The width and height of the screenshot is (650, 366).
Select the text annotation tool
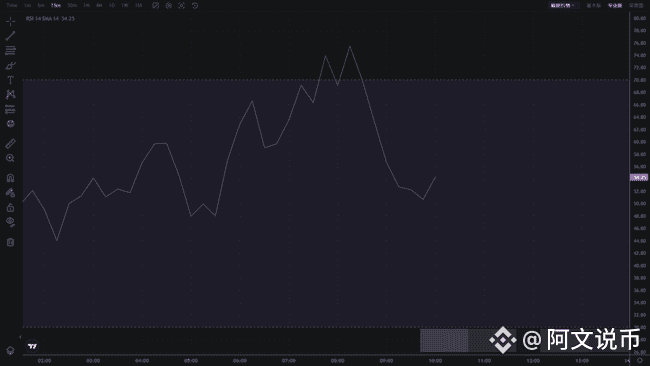[10, 80]
